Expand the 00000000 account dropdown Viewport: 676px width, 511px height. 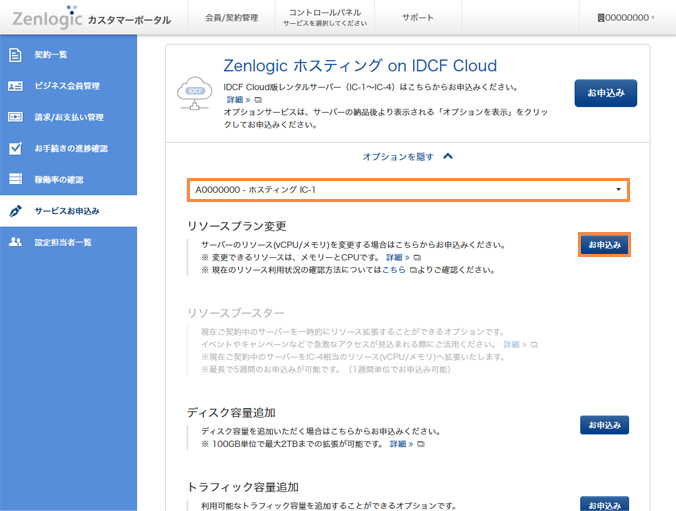click(626, 18)
